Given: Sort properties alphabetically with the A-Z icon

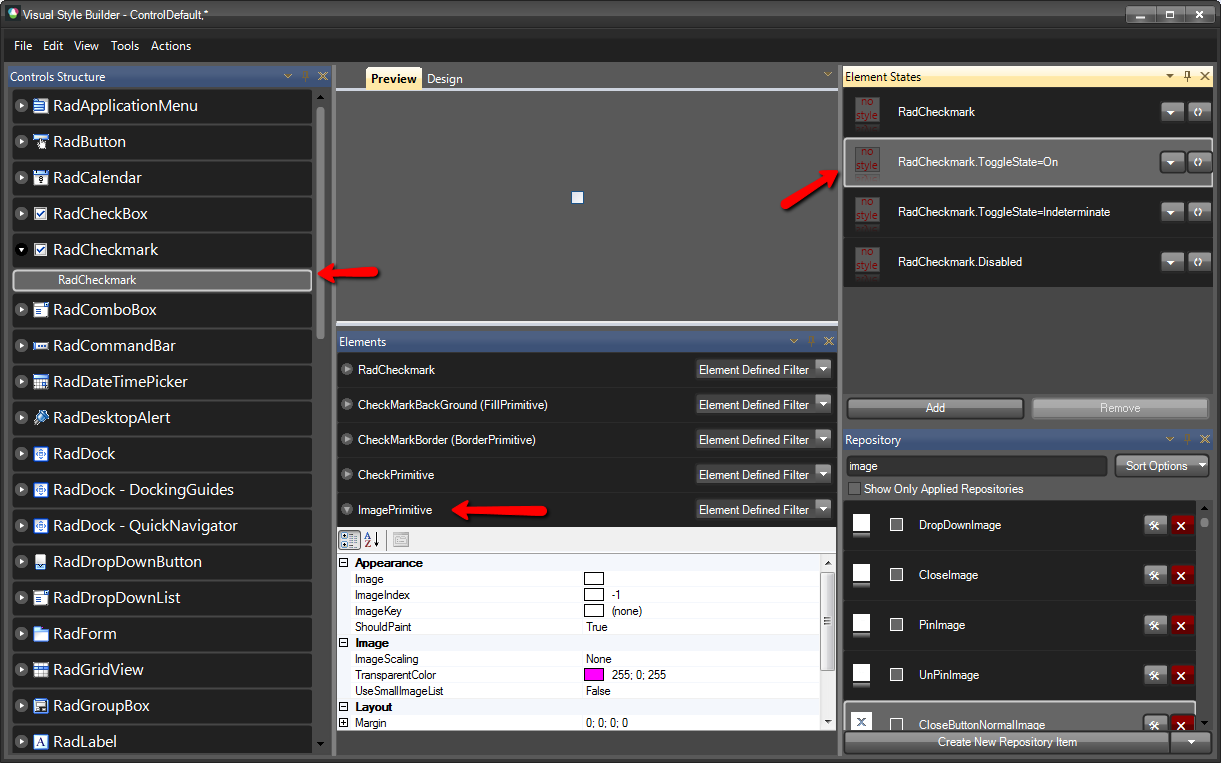Looking at the screenshot, I should (371, 540).
